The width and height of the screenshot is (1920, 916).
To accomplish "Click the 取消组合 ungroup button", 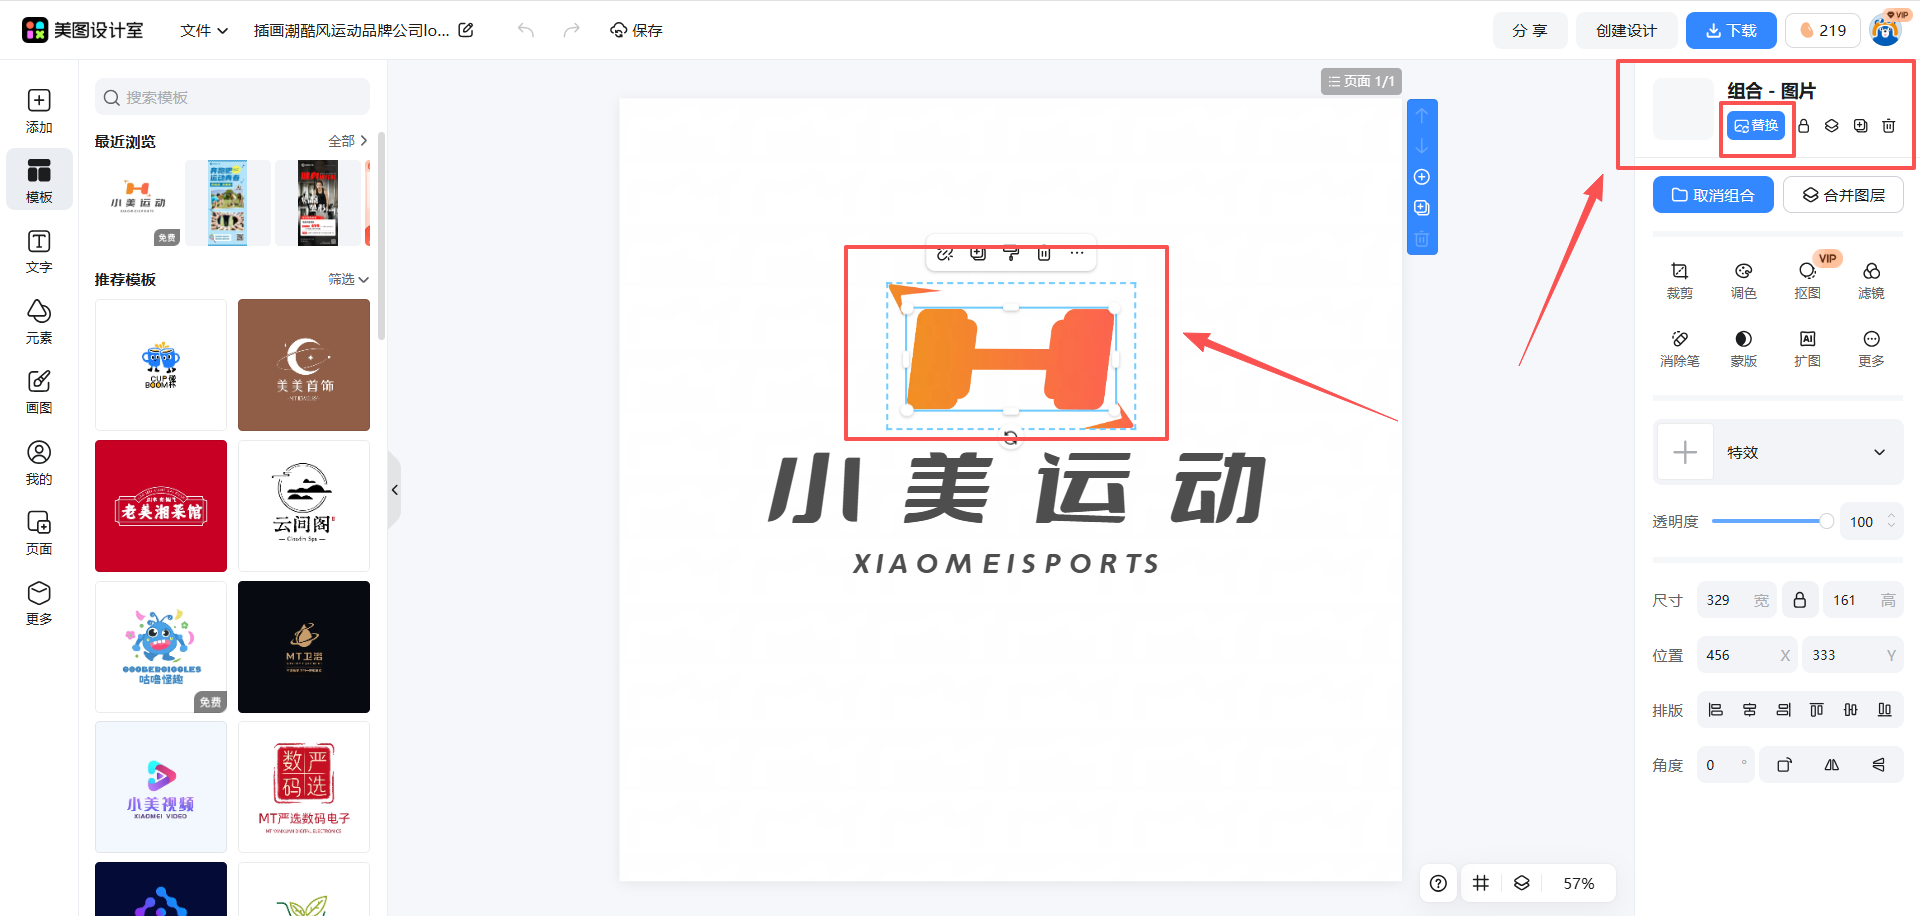I will 1712,194.
